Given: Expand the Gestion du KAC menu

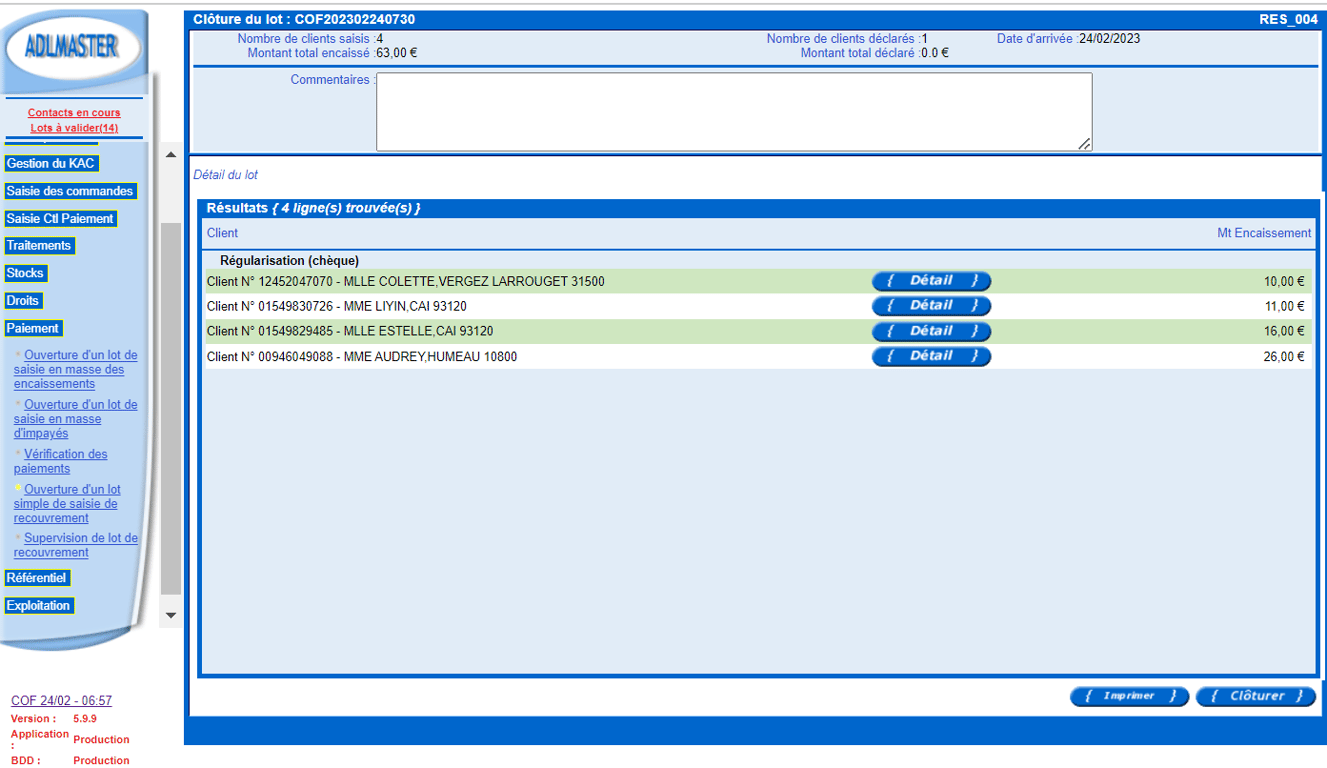Looking at the screenshot, I should (51, 163).
